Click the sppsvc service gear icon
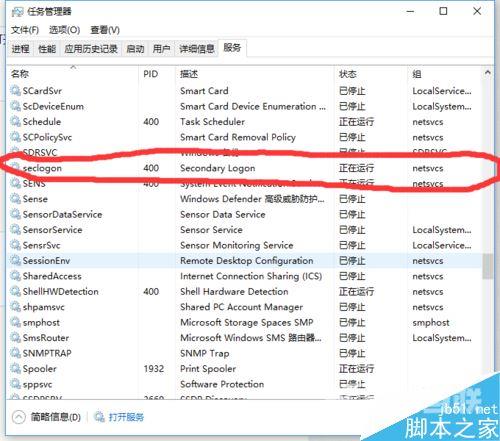The image size is (500, 441). coord(15,384)
